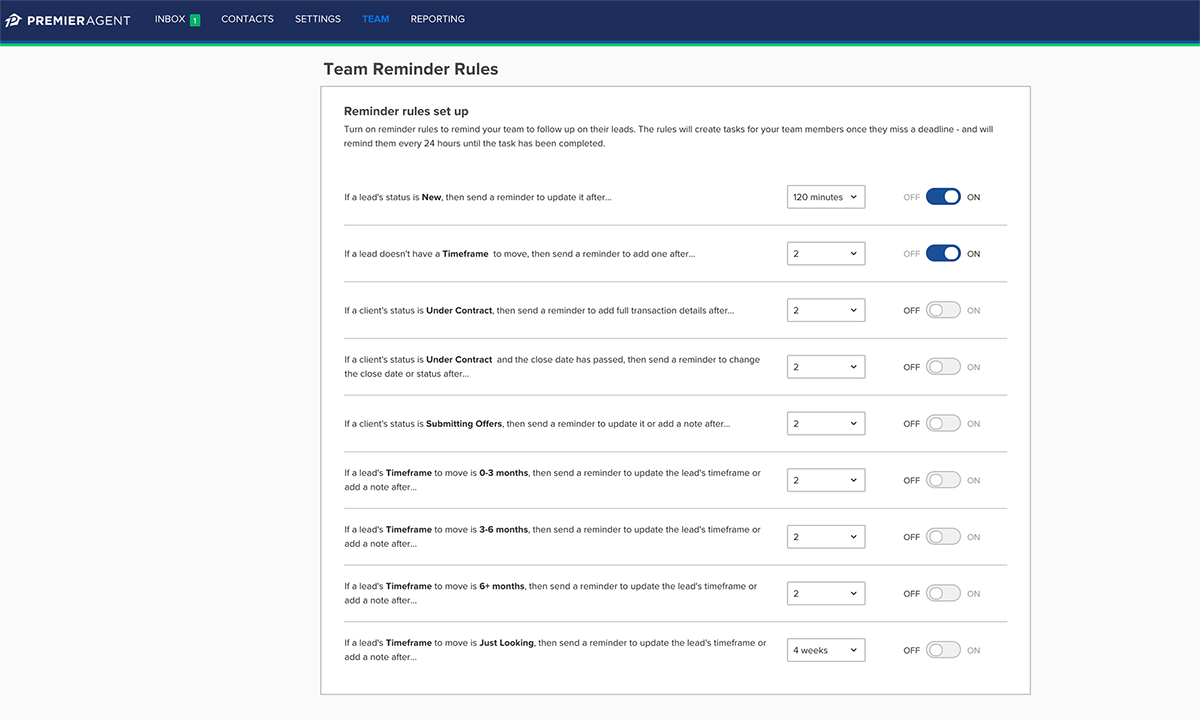Turn on the 0-3 months timeframe toggle
Screen dimensions: 1200x720
(x=943, y=481)
